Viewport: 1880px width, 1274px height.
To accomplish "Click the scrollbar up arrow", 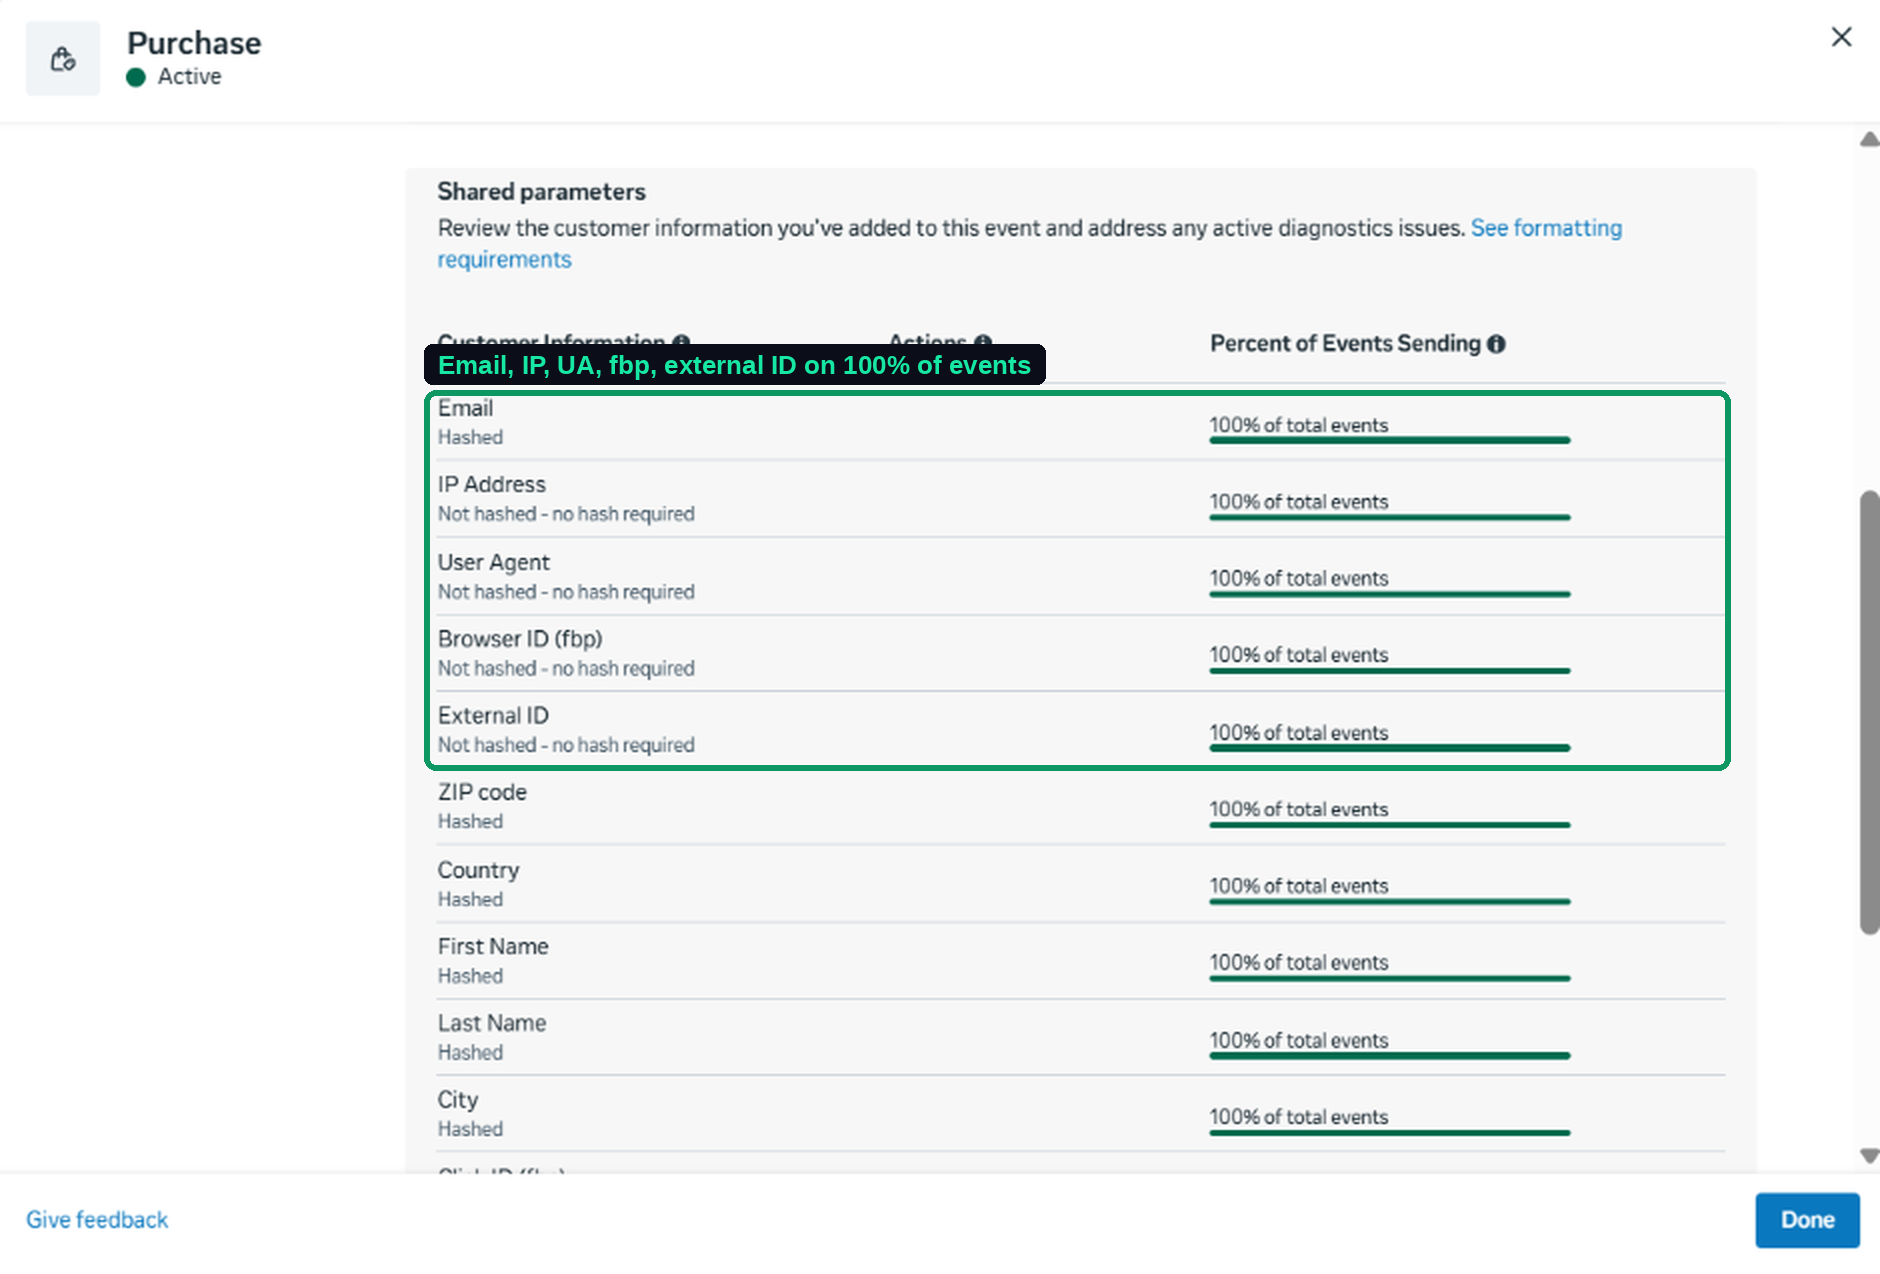I will 1869,139.
